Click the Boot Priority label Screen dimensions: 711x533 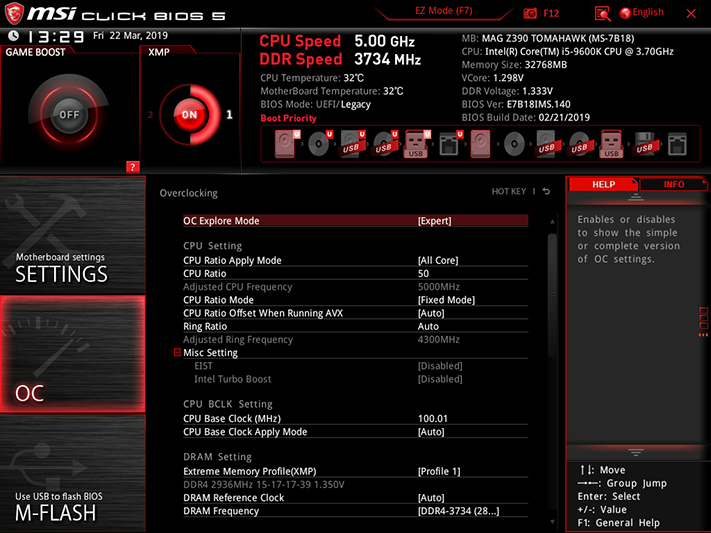click(288, 118)
